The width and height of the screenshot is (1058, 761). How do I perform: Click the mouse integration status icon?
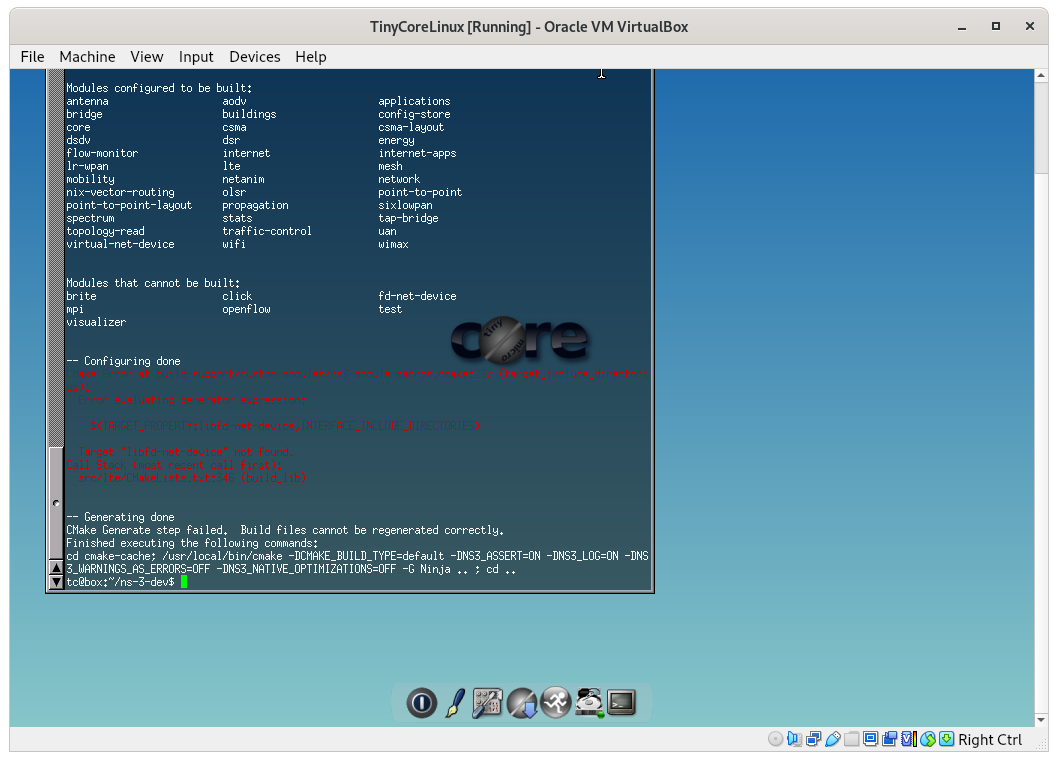[928, 739]
